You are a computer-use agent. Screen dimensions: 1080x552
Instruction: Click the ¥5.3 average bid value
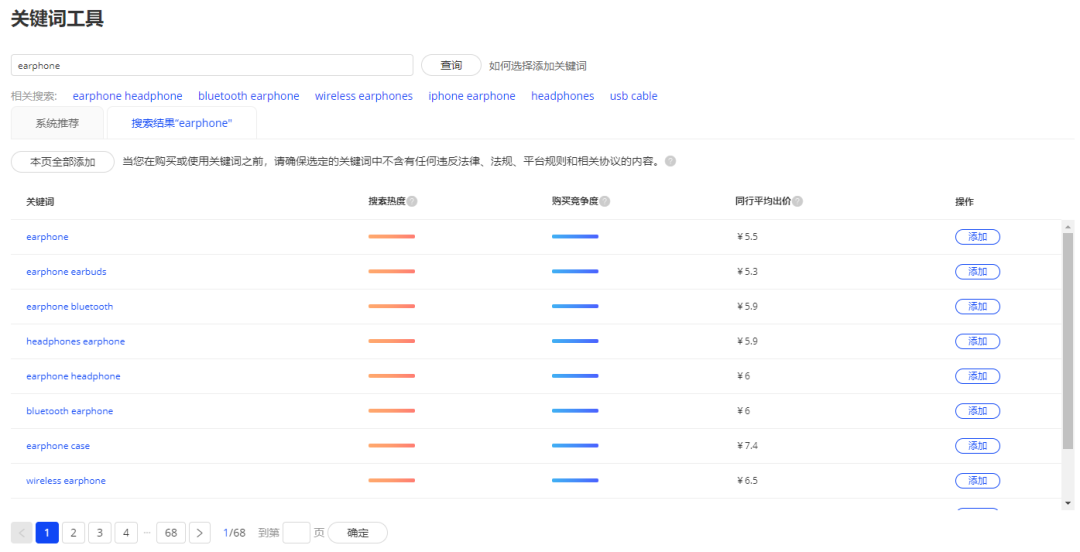click(x=747, y=272)
